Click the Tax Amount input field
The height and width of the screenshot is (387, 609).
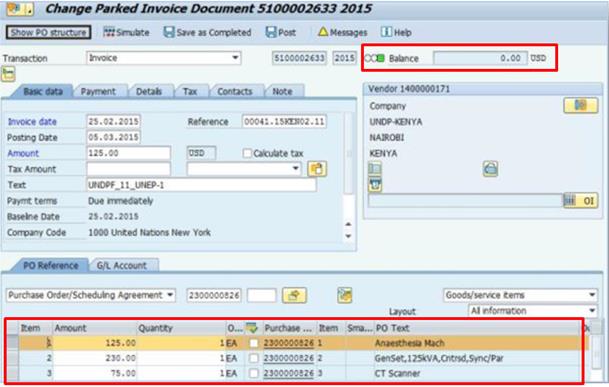[129, 169]
